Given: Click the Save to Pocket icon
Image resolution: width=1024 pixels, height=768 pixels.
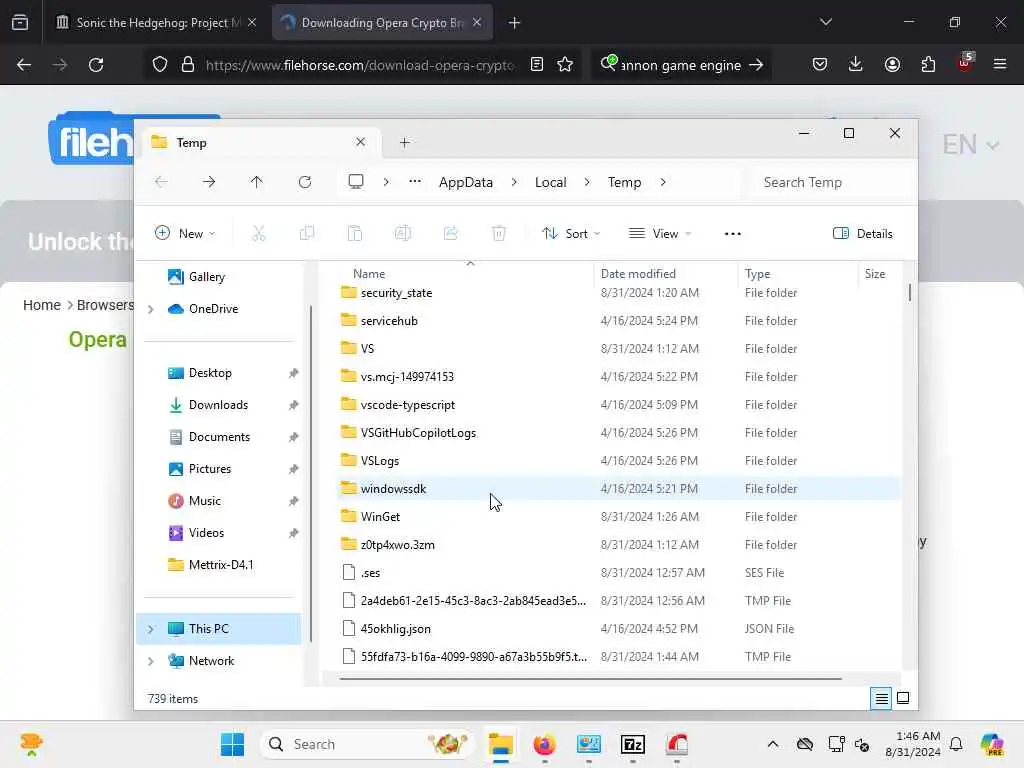Looking at the screenshot, I should 820,64.
